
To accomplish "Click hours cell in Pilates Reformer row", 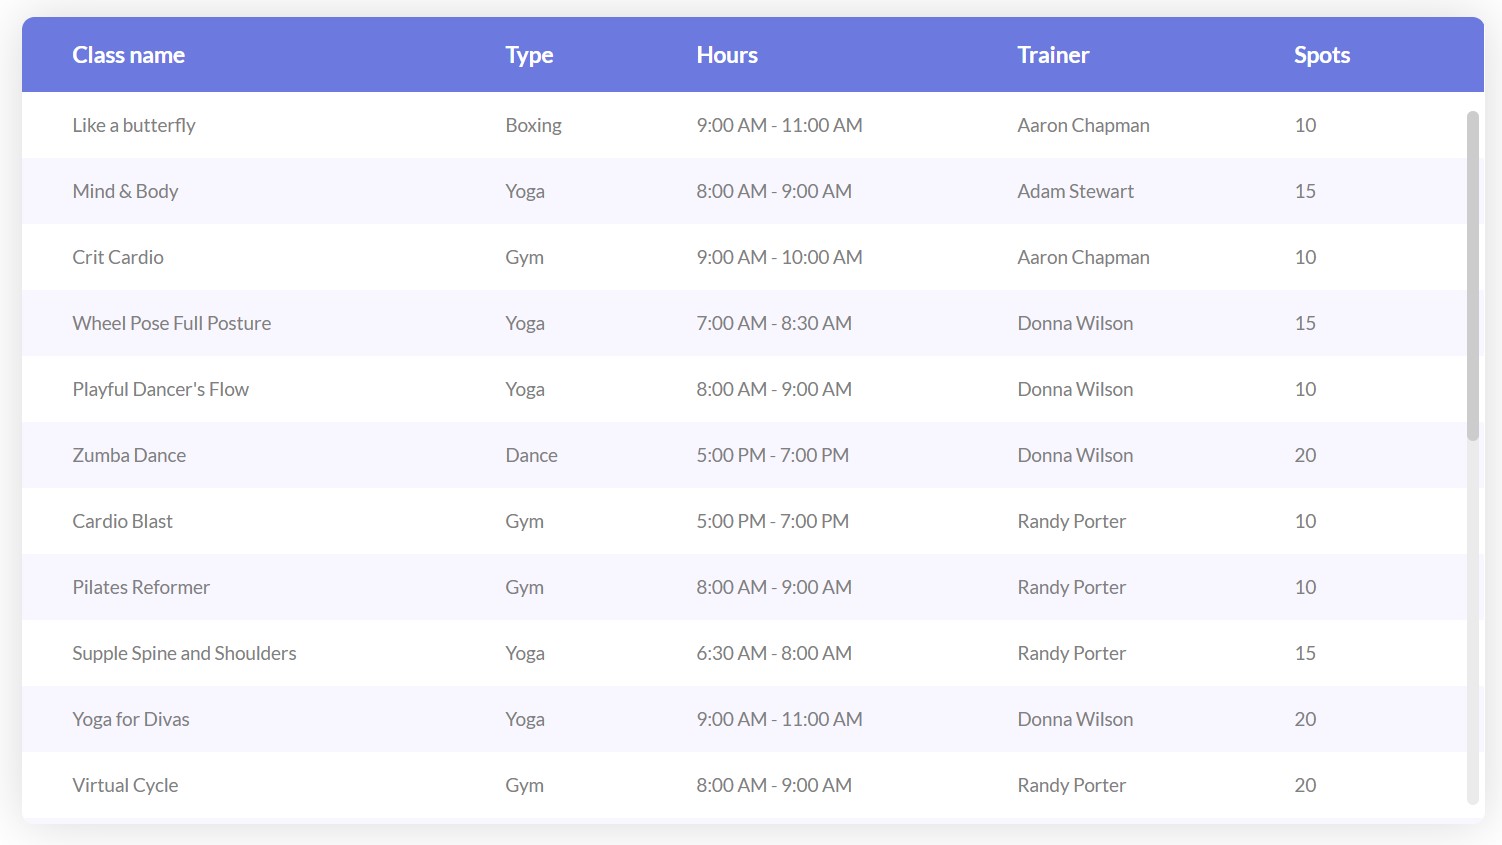I will (774, 587).
